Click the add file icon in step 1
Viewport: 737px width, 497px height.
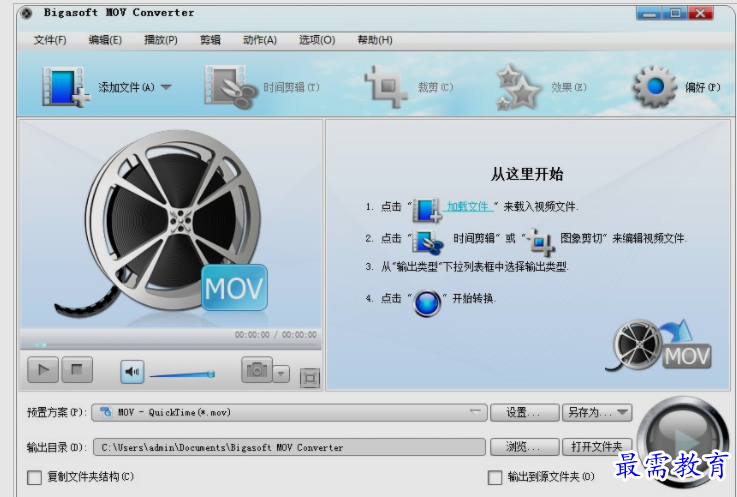pyautogui.click(x=427, y=210)
